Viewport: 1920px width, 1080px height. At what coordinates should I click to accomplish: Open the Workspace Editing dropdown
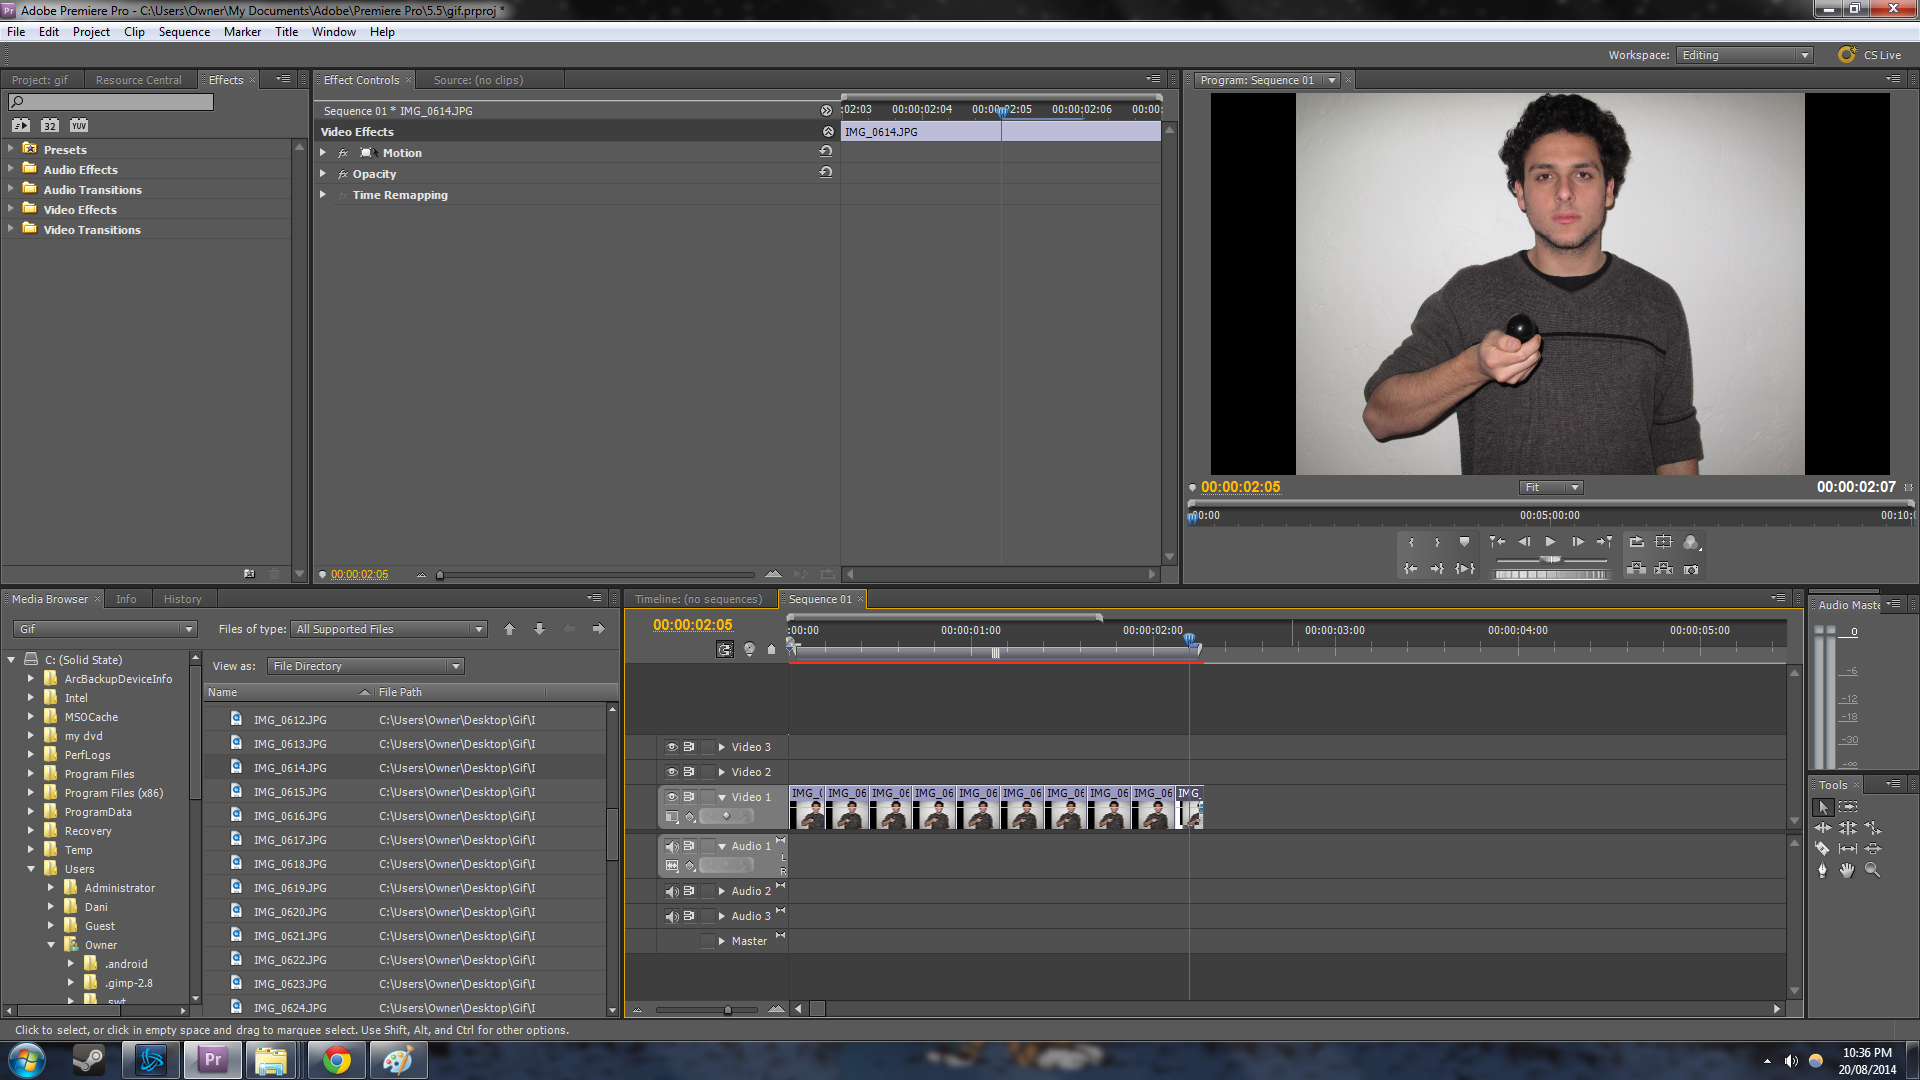click(x=1744, y=55)
